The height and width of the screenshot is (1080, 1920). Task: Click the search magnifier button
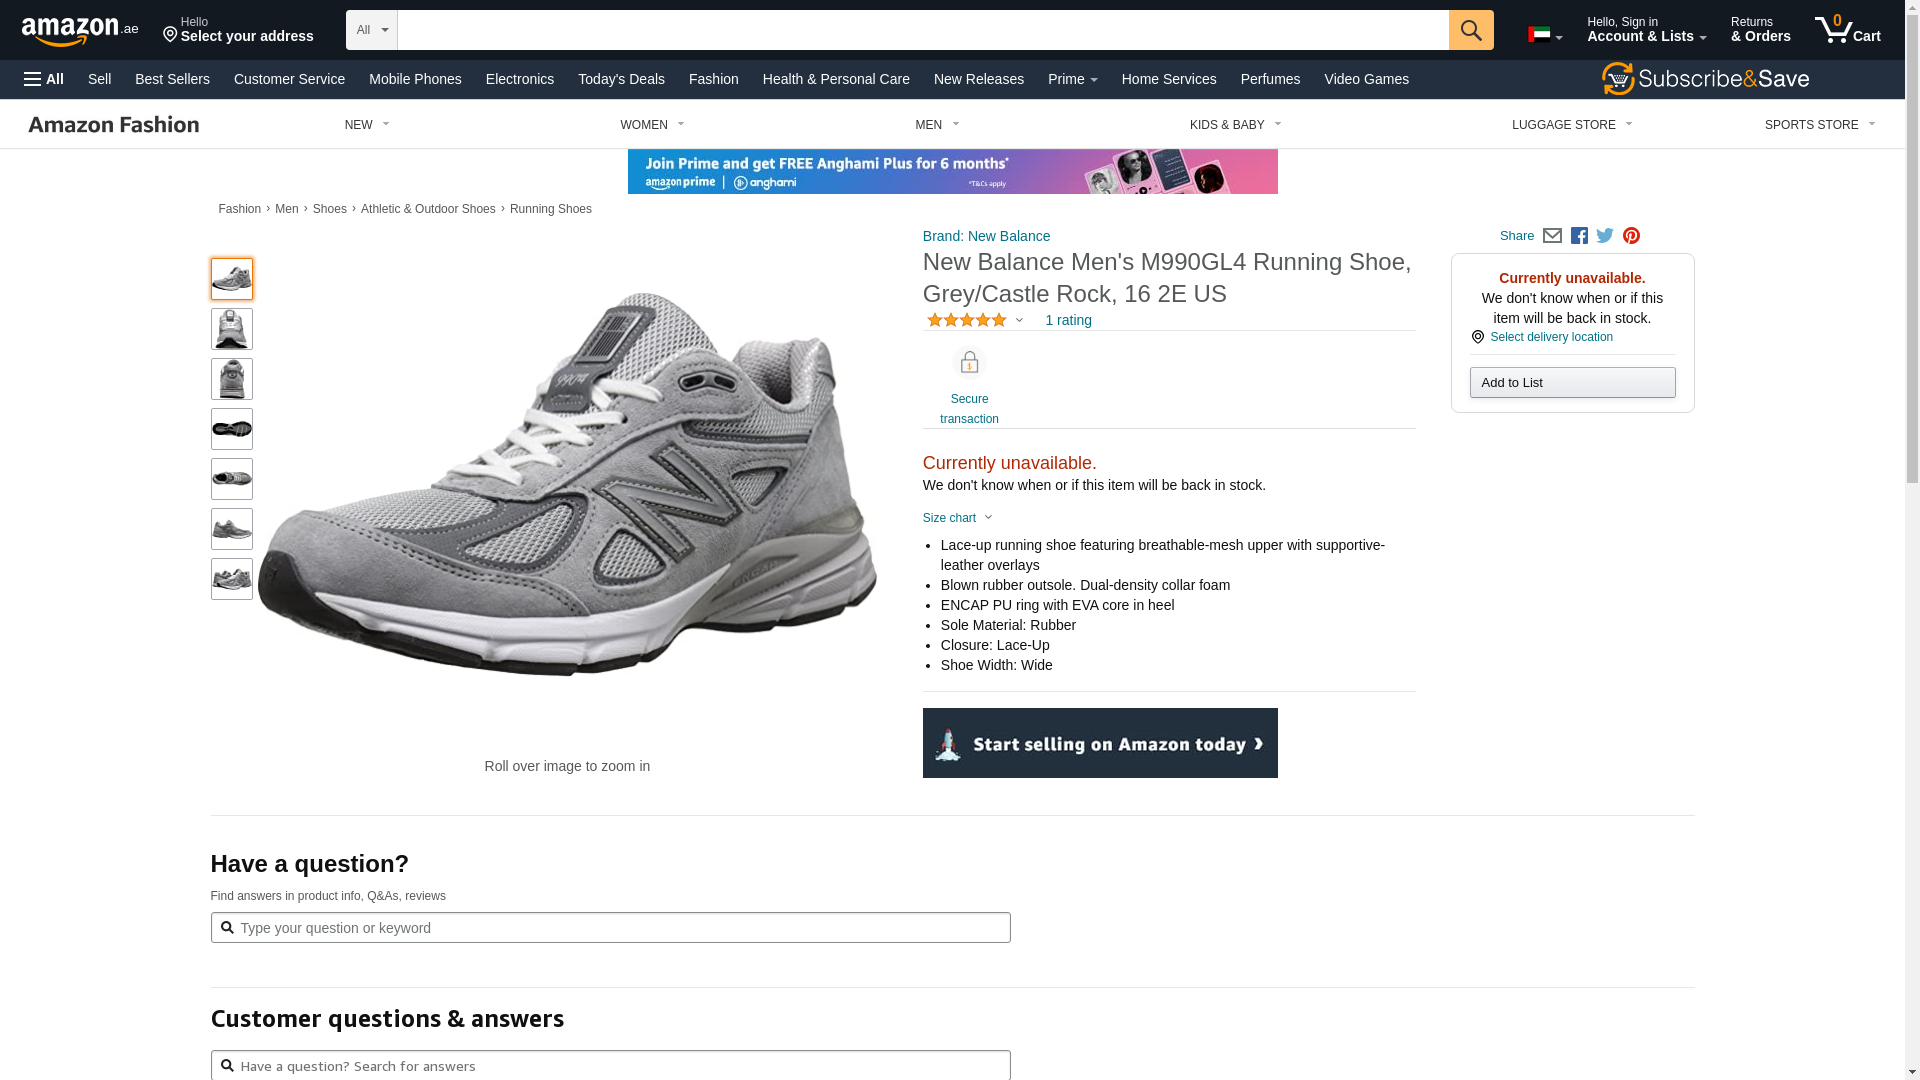click(x=1470, y=30)
